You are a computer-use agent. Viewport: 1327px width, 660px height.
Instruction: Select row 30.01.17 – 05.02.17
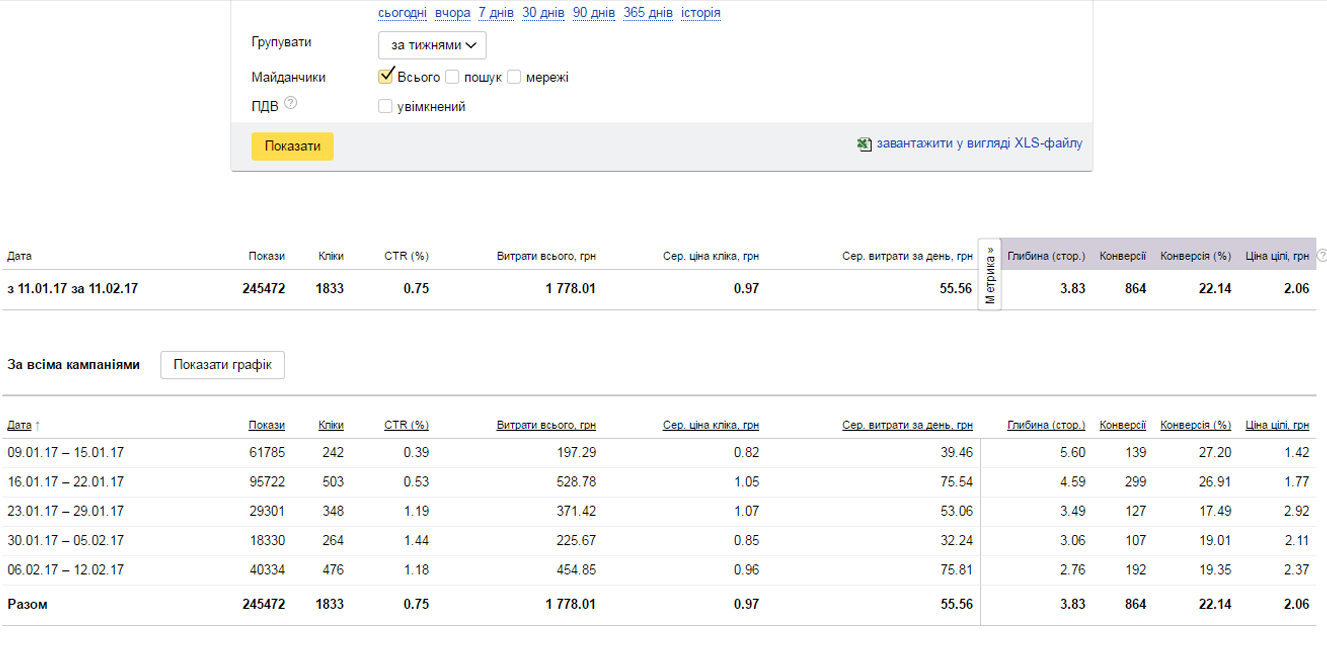pos(659,541)
